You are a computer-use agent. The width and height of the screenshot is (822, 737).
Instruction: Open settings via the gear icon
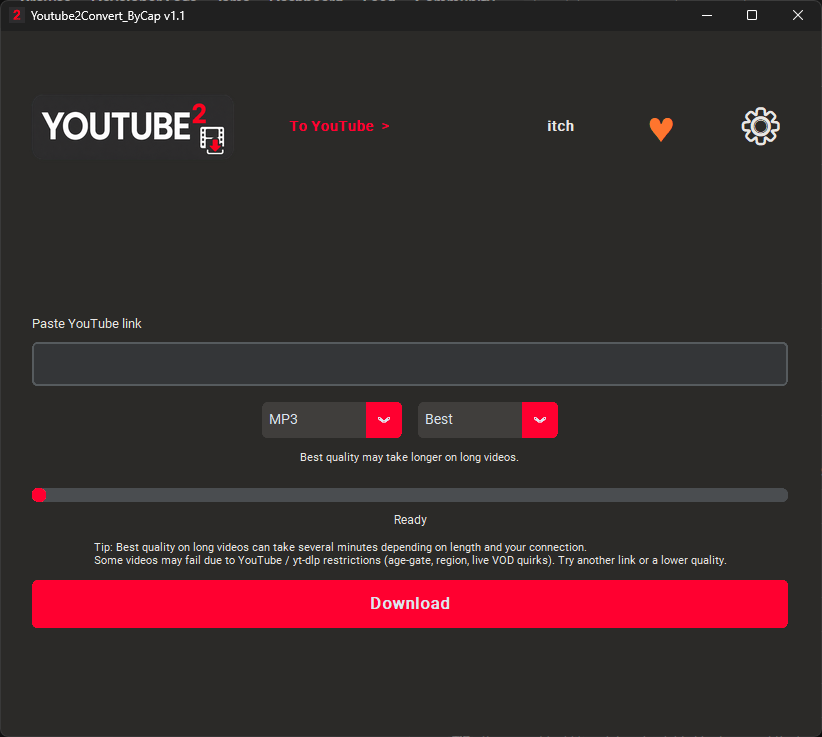pos(760,126)
